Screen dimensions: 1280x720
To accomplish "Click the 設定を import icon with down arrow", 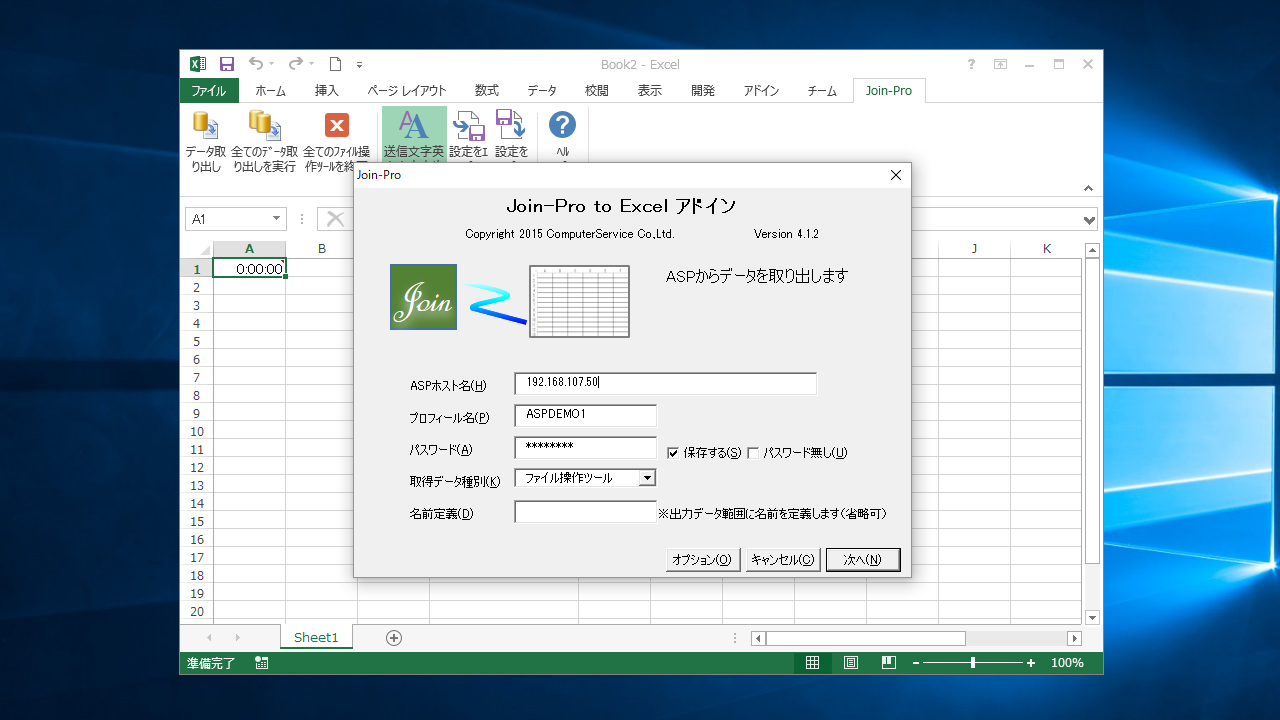I will tap(511, 124).
